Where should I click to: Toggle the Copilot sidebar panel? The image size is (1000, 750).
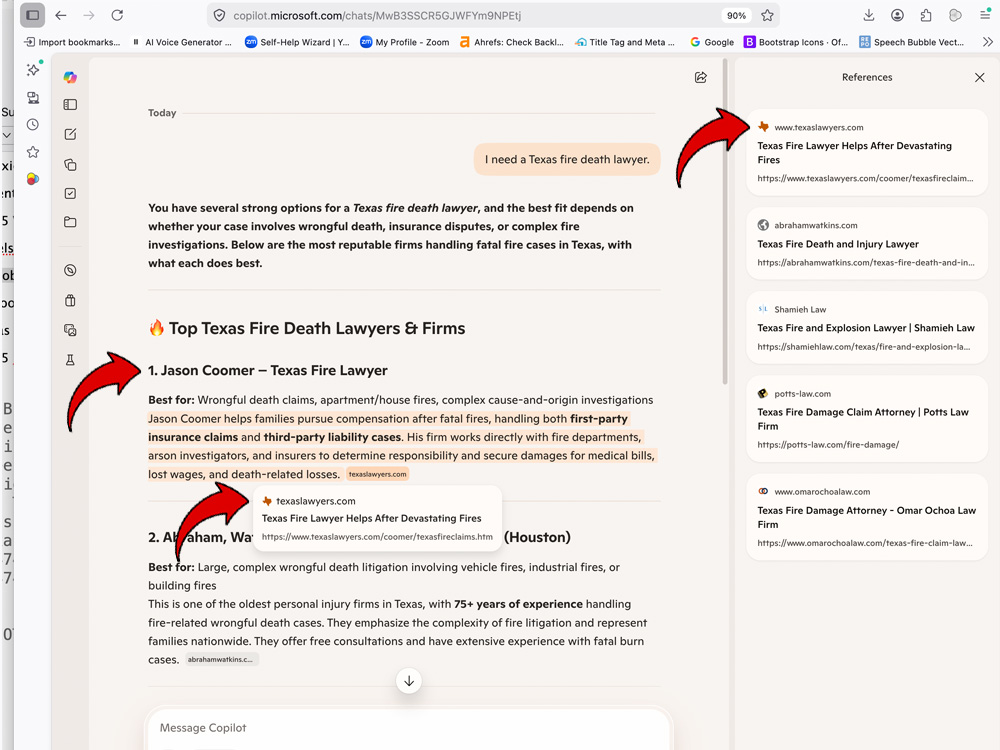pos(70,105)
